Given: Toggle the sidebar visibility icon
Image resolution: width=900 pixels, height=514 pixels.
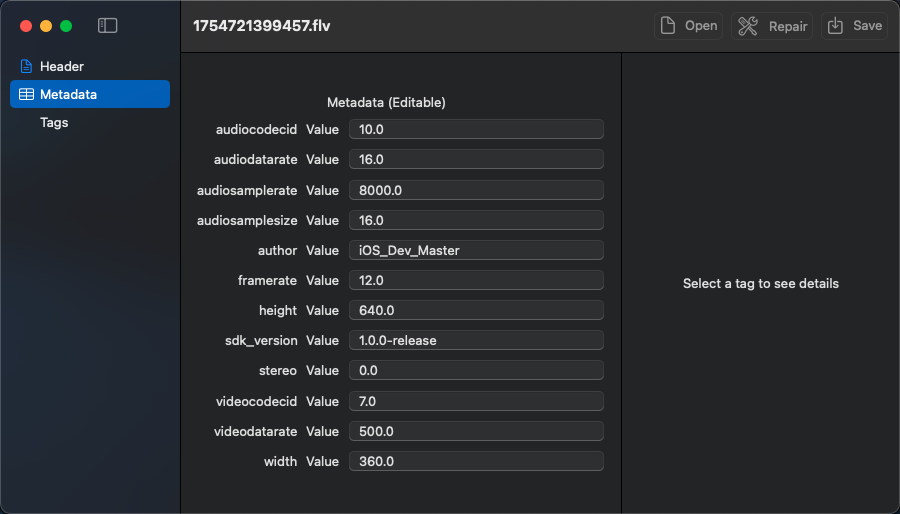Looking at the screenshot, I should click(x=107, y=26).
